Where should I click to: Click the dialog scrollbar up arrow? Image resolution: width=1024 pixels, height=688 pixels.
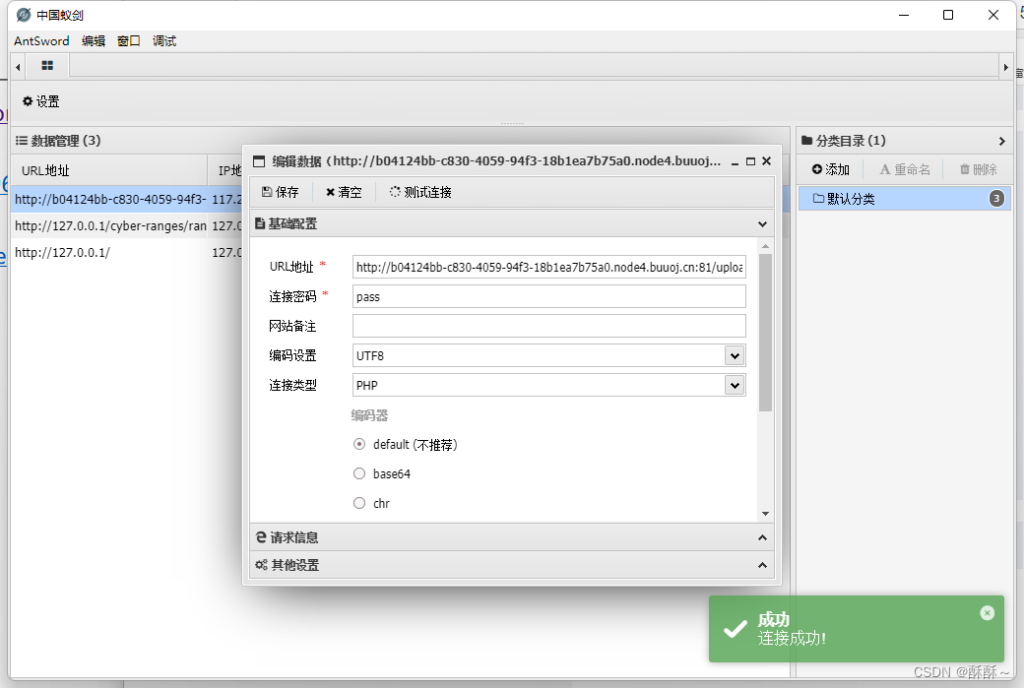[765, 246]
